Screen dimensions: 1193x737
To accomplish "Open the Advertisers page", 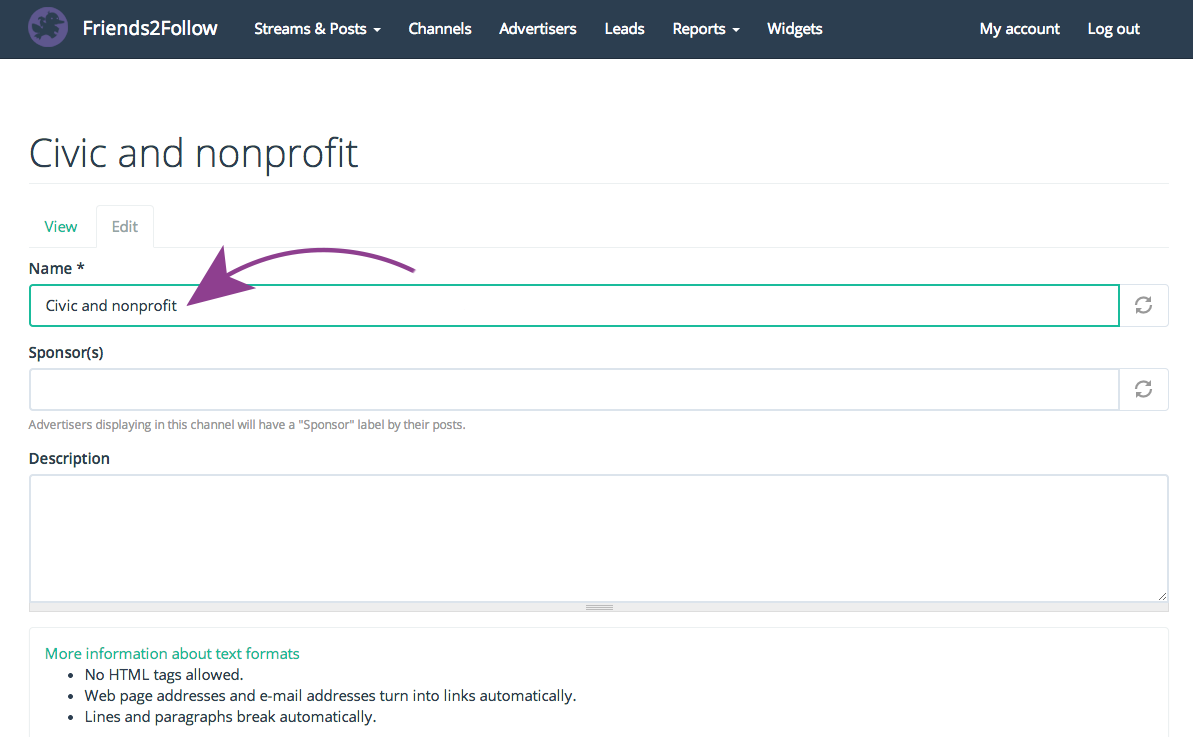I will pos(538,29).
